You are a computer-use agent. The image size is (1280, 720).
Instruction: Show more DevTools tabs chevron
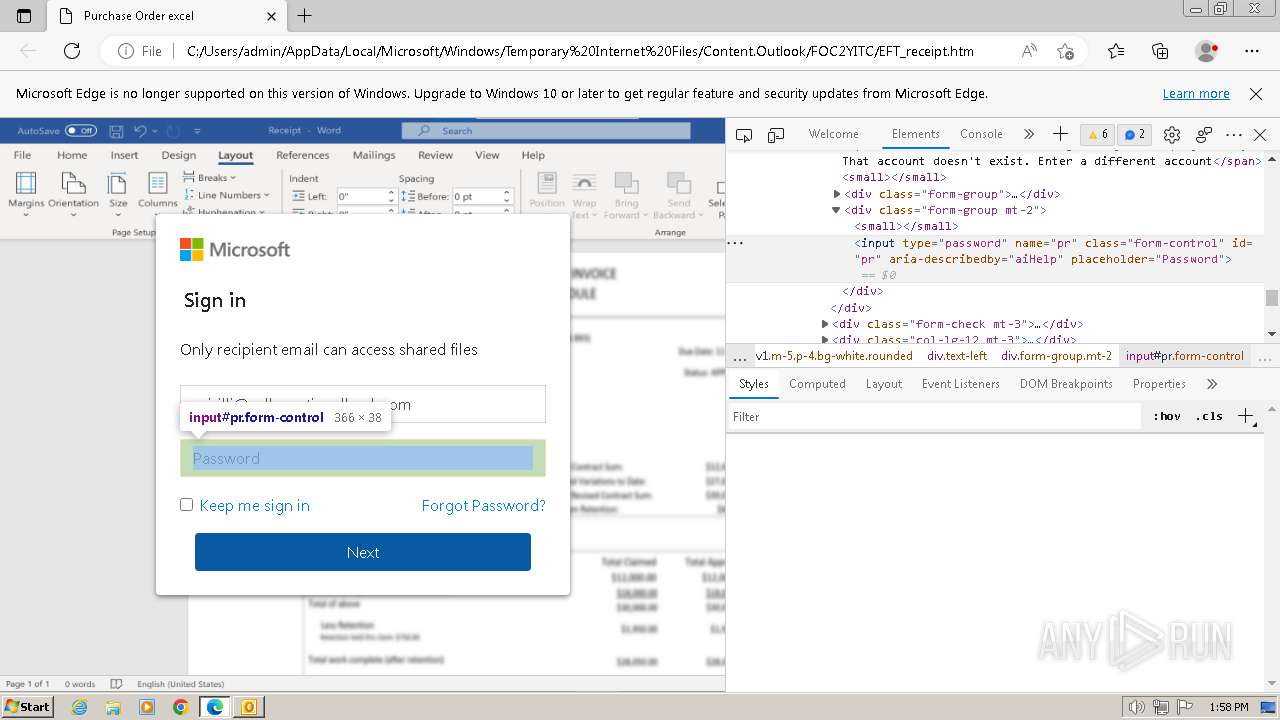tap(1028, 134)
